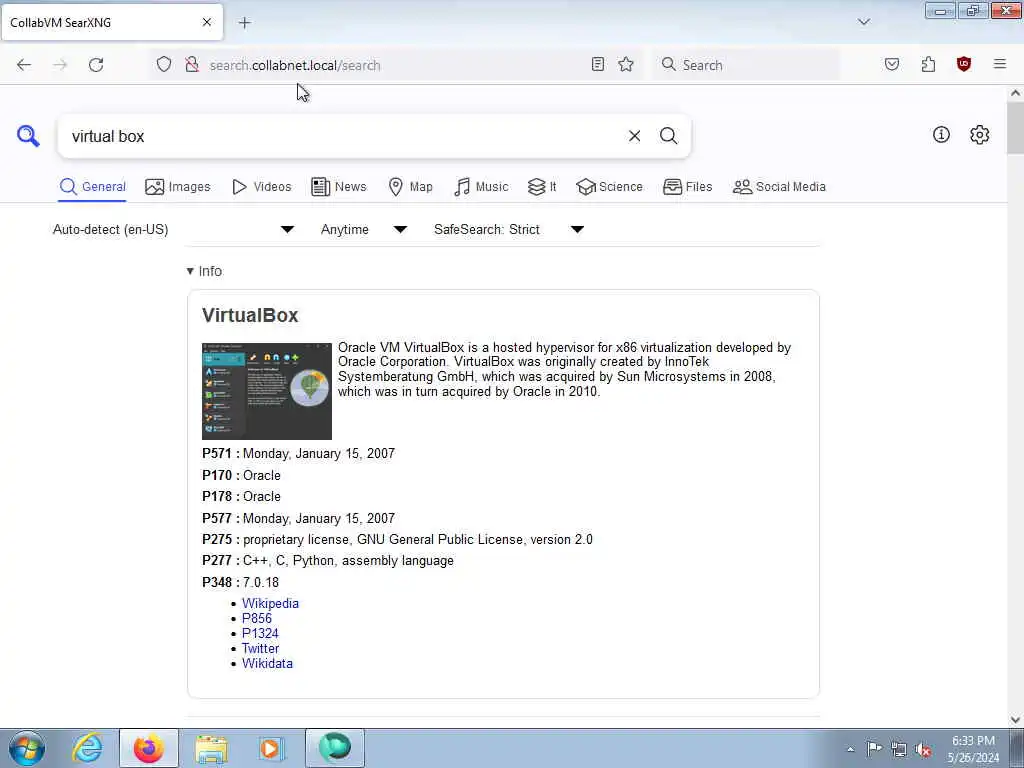
Task: Open the Firefox hamburger menu
Action: click(x=1000, y=64)
